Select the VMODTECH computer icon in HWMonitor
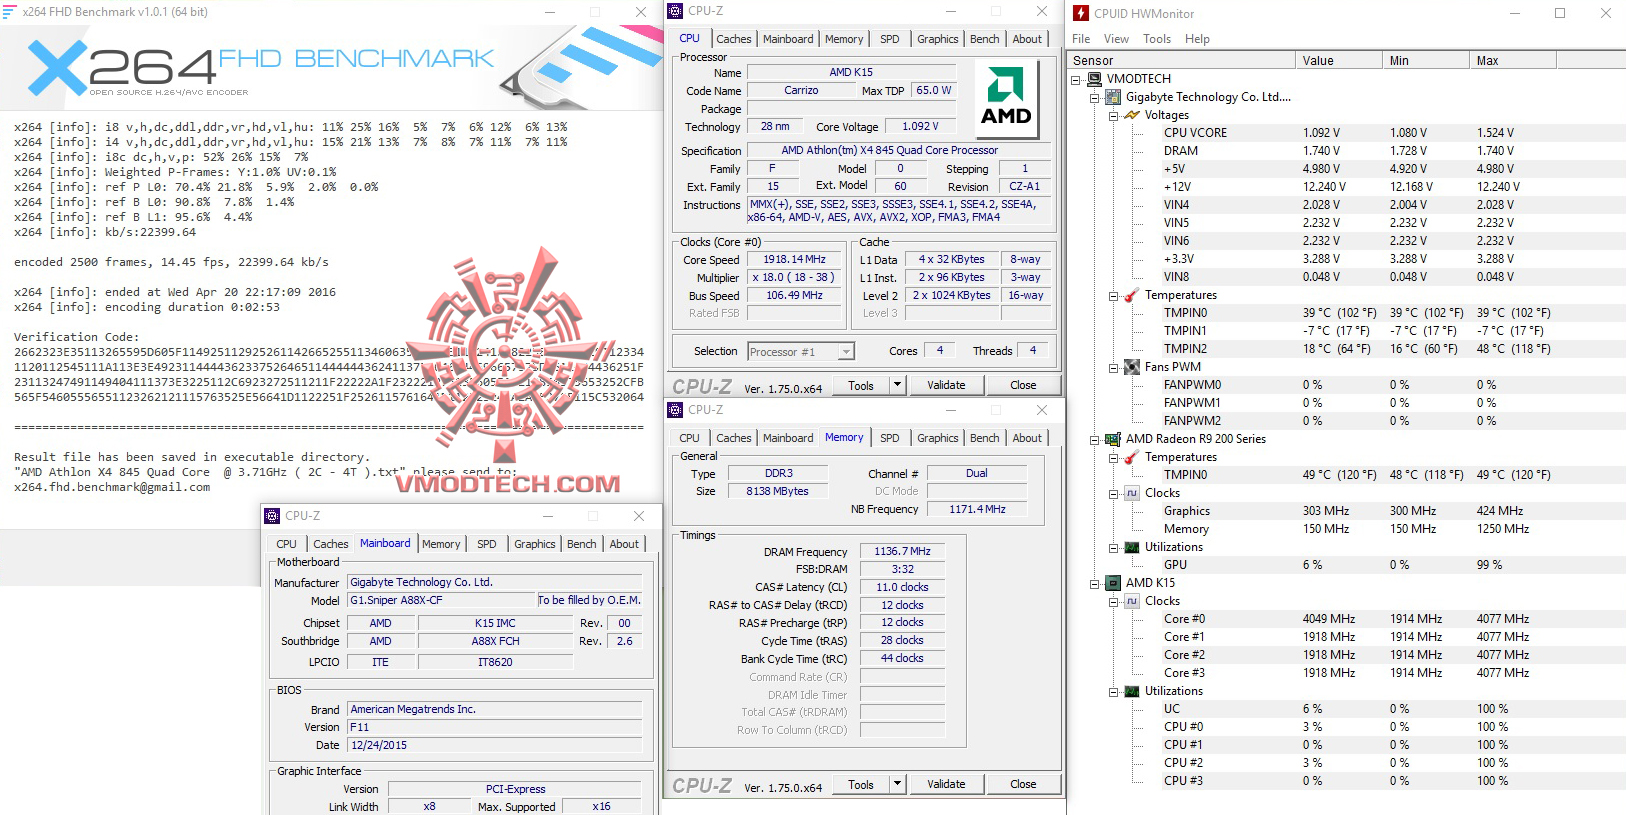1626x815 pixels. [1095, 79]
